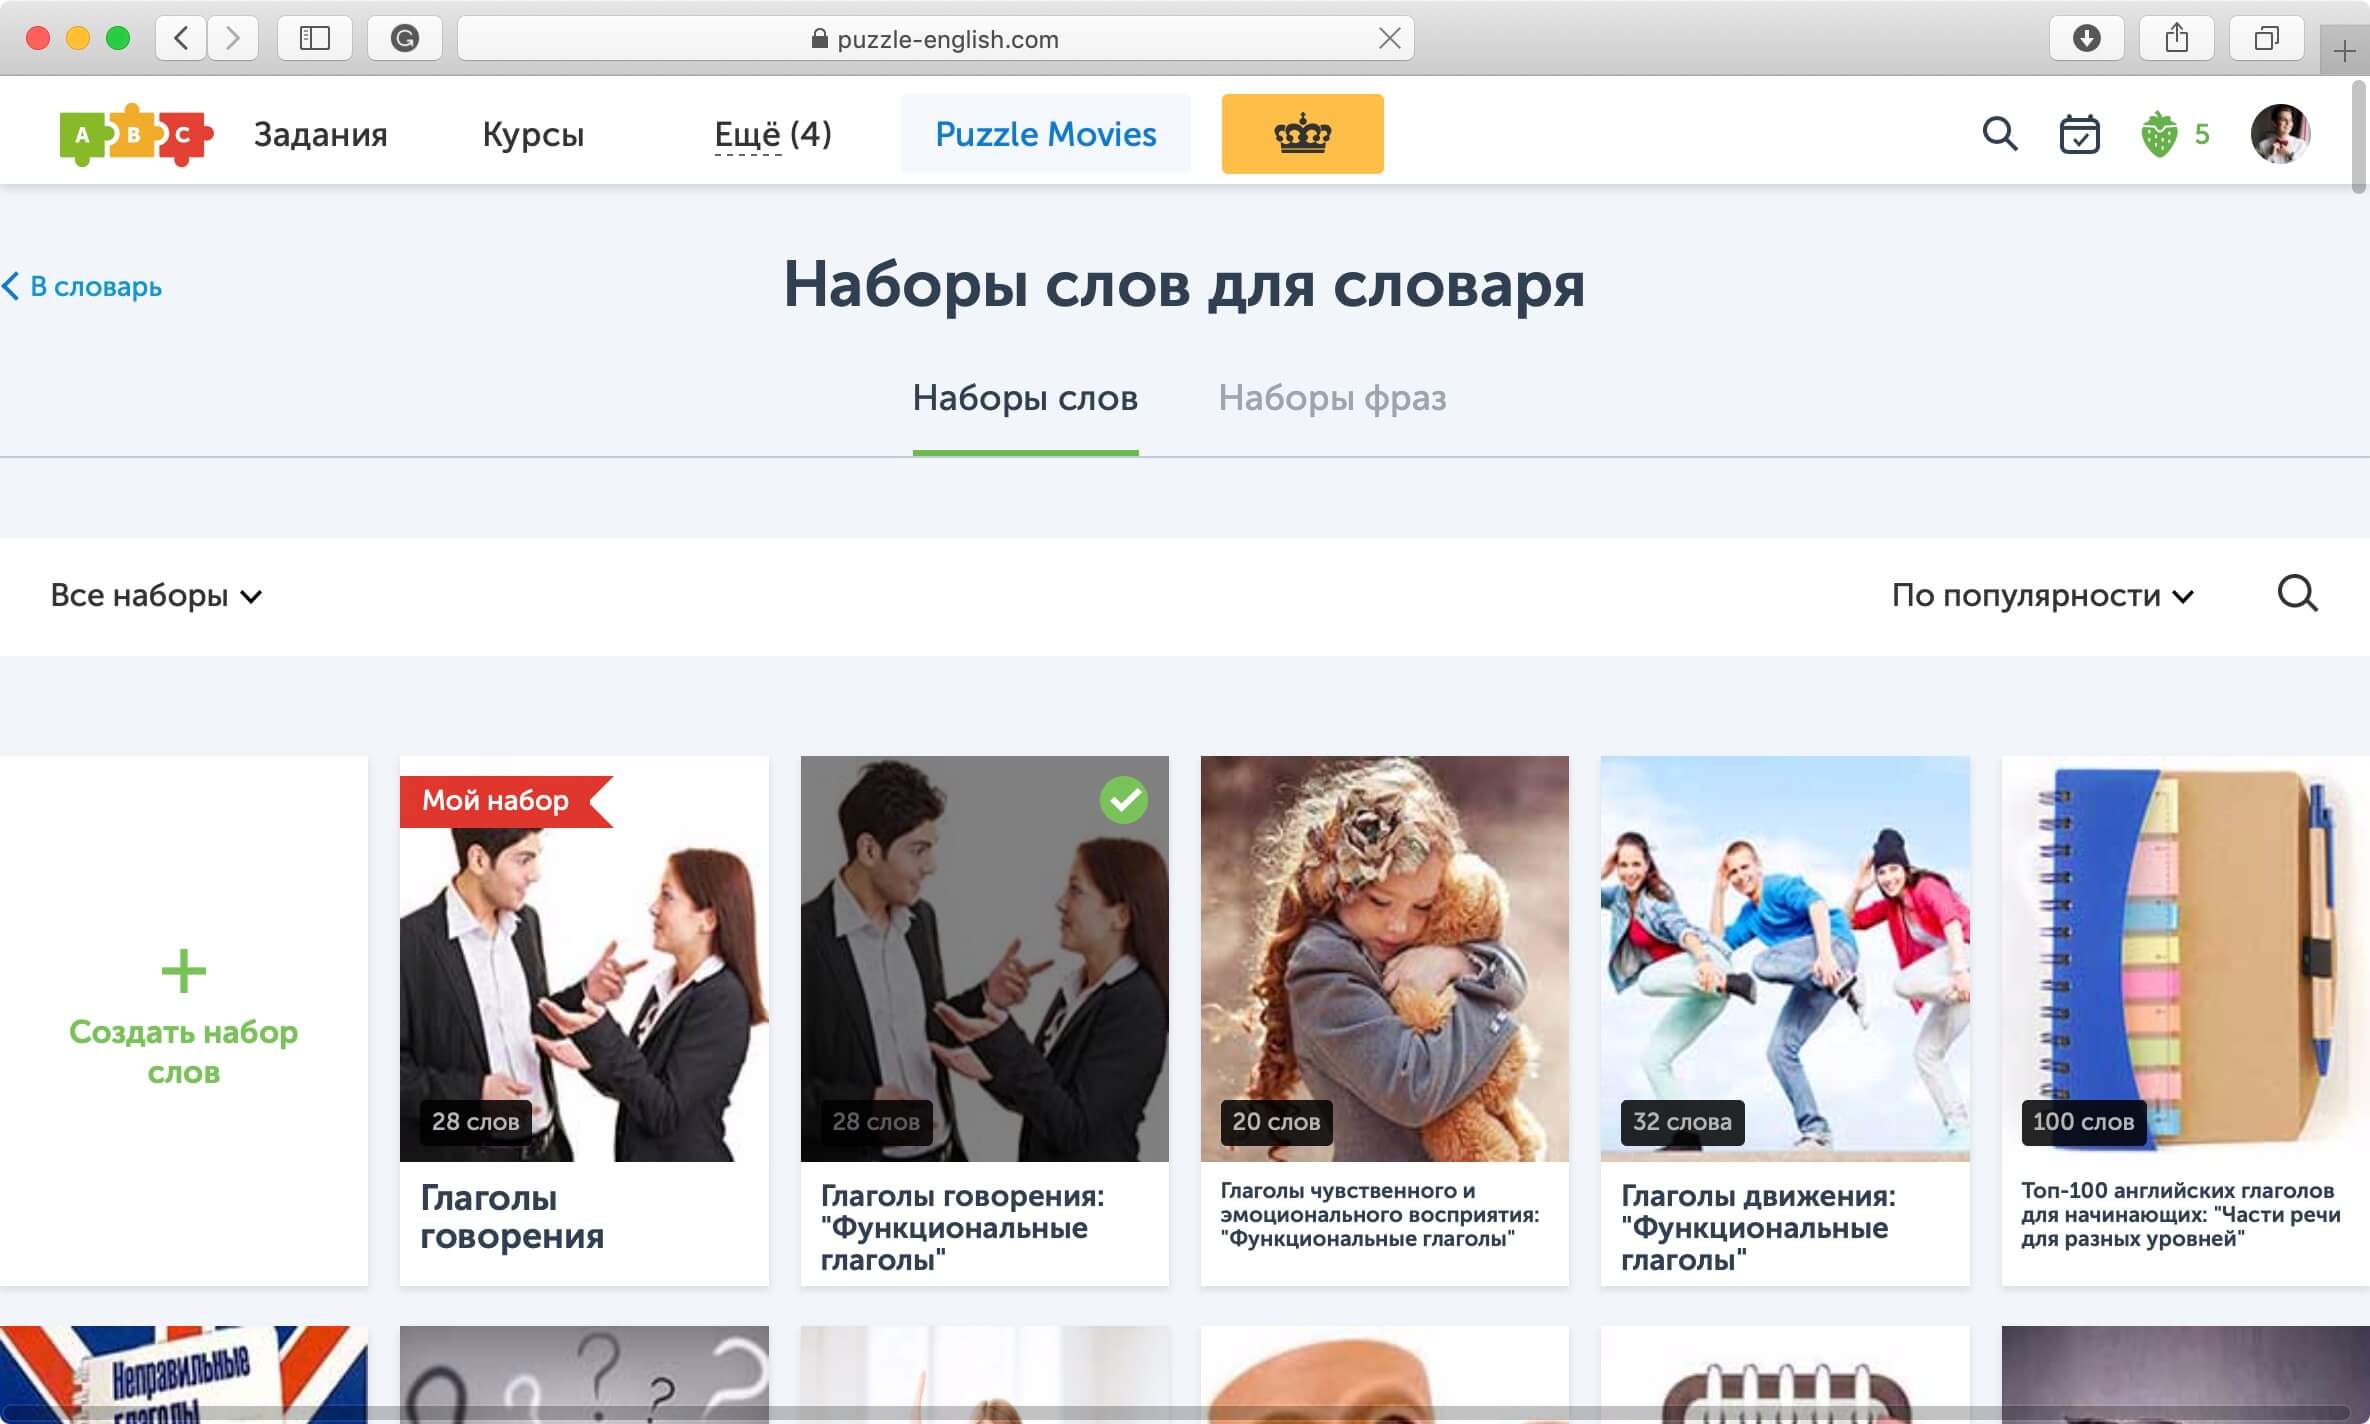
Task: Open Safari downloads button
Action: click(x=2086, y=39)
